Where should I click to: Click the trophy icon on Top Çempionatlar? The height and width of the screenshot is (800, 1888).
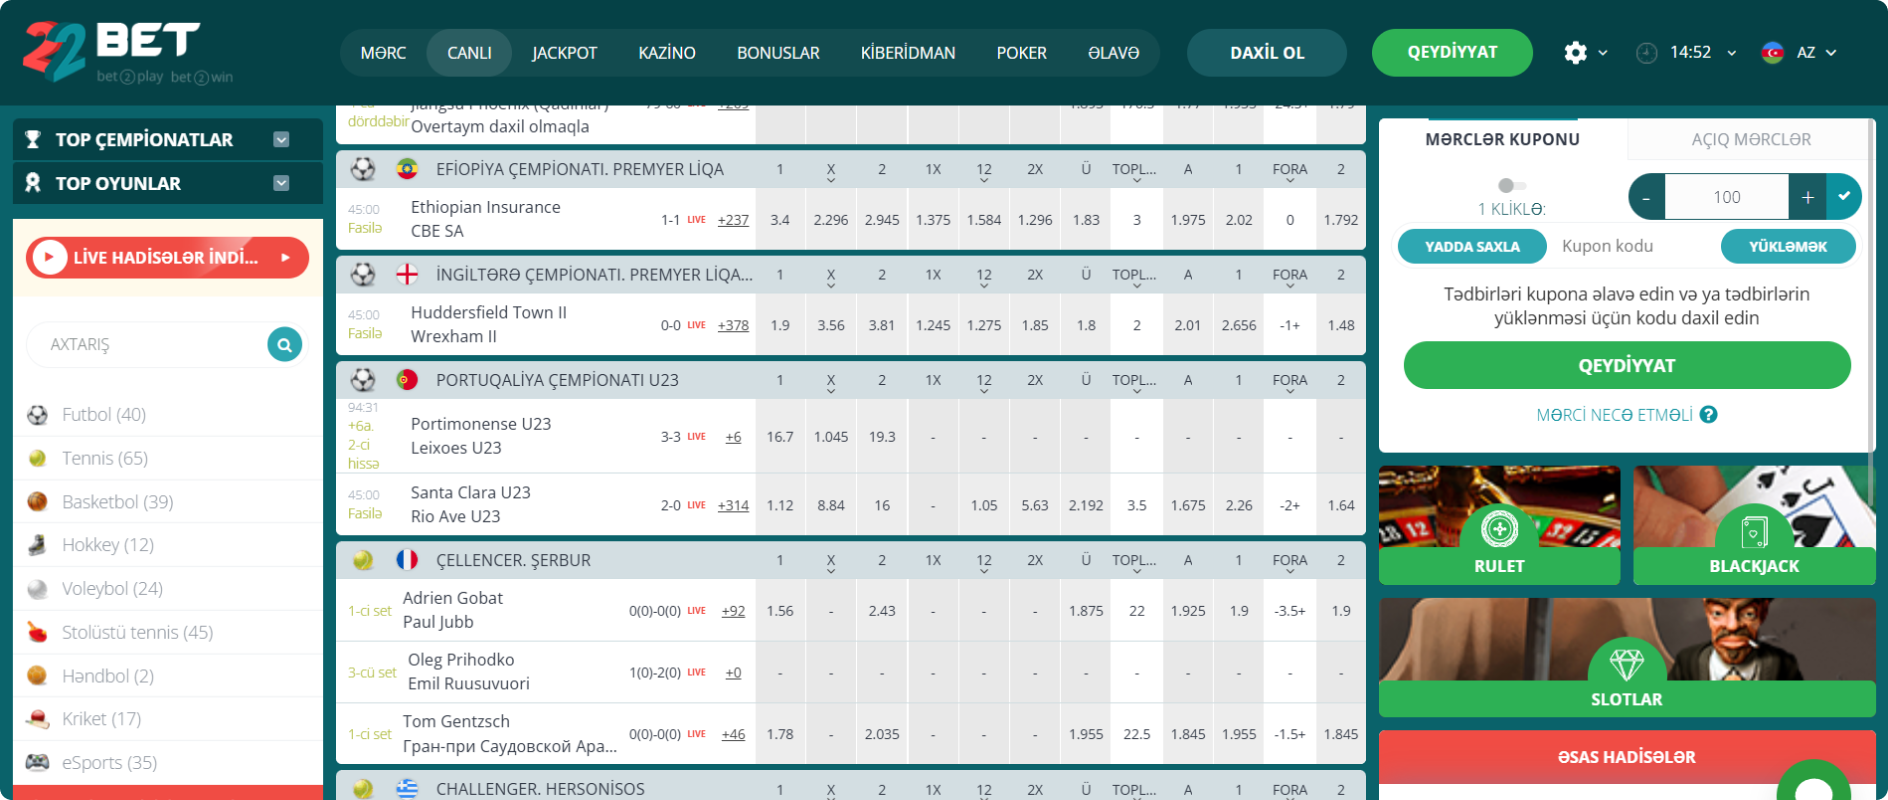(x=33, y=140)
